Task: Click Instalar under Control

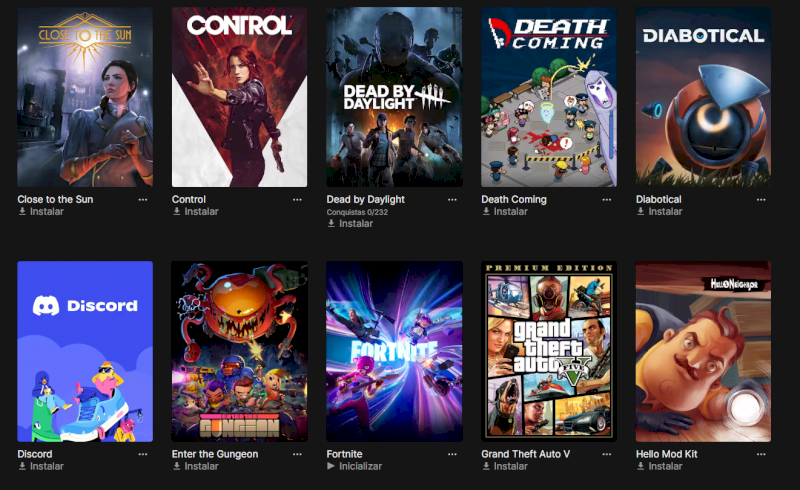Action: [x=195, y=211]
